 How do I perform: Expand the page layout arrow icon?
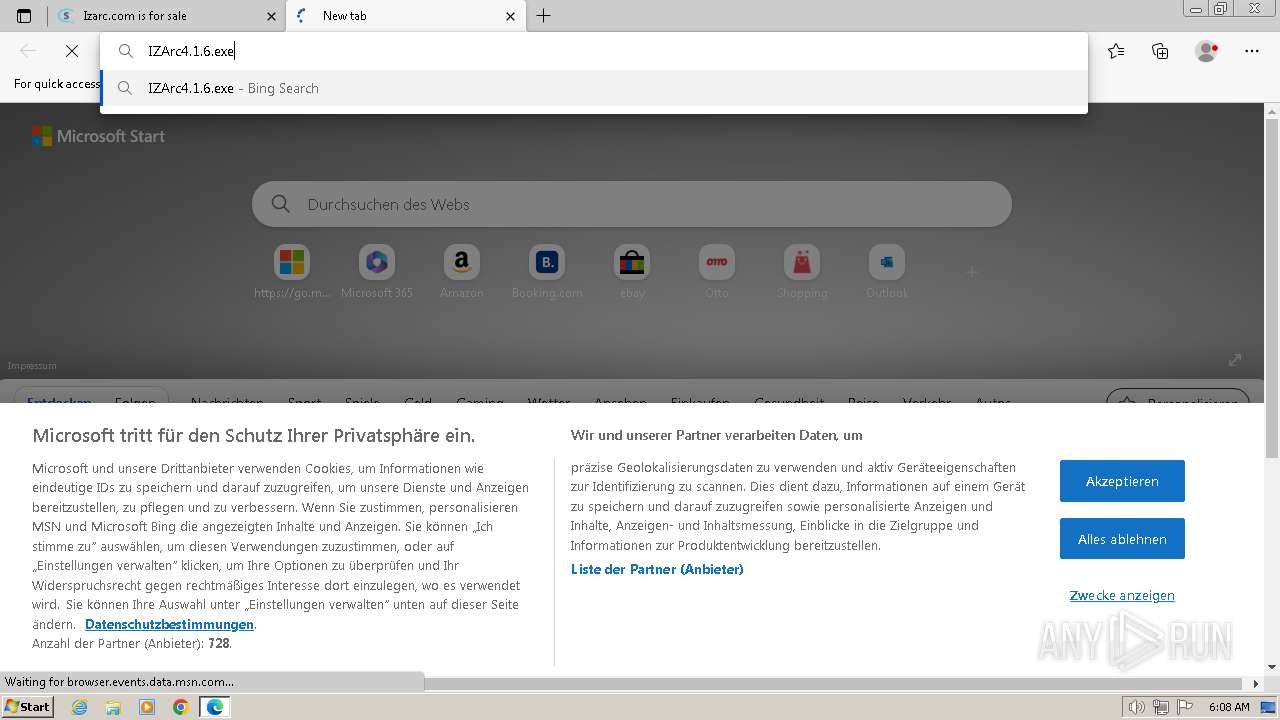pyautogui.click(x=1235, y=360)
